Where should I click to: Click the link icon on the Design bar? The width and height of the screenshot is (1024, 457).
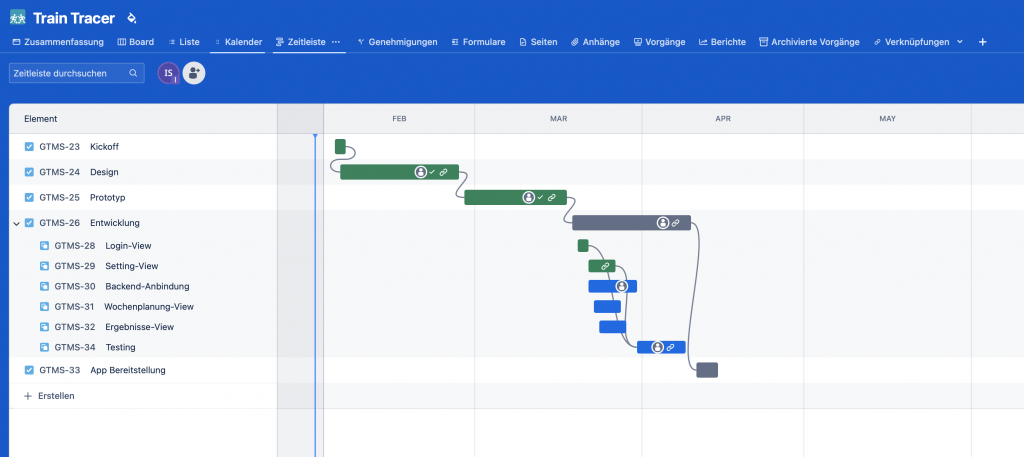(x=443, y=172)
